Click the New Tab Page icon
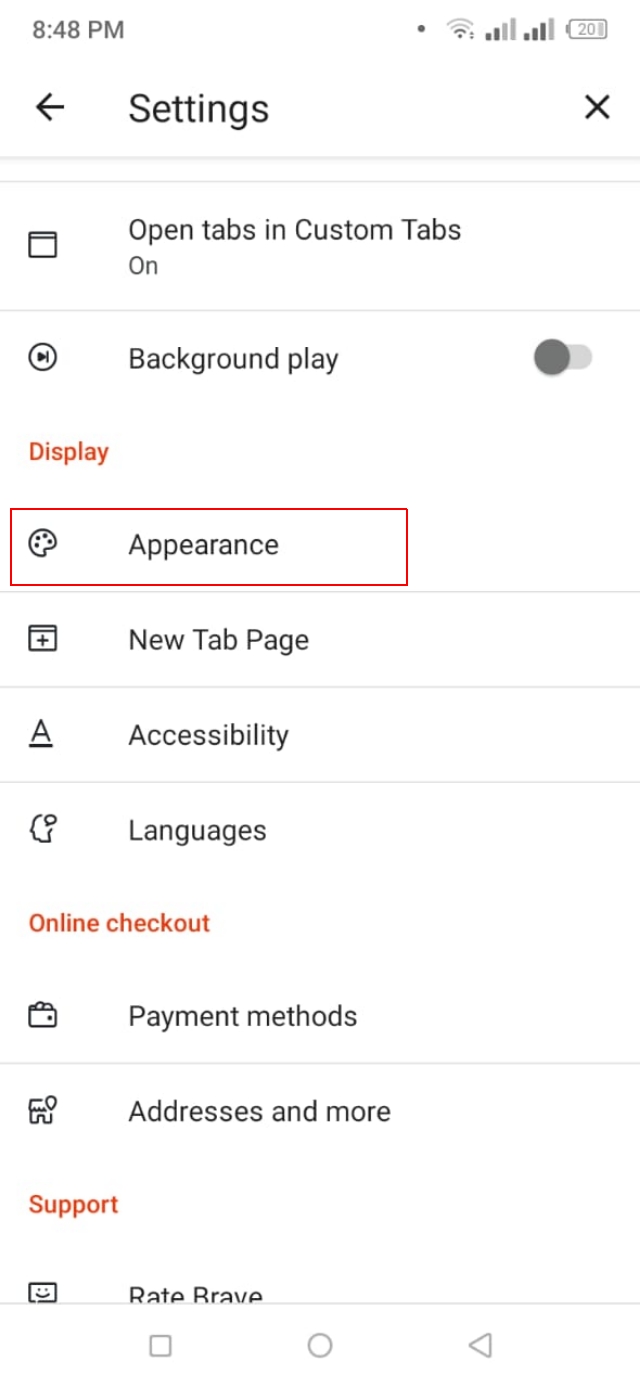Image resolution: width=640 pixels, height=1388 pixels. (x=42, y=639)
